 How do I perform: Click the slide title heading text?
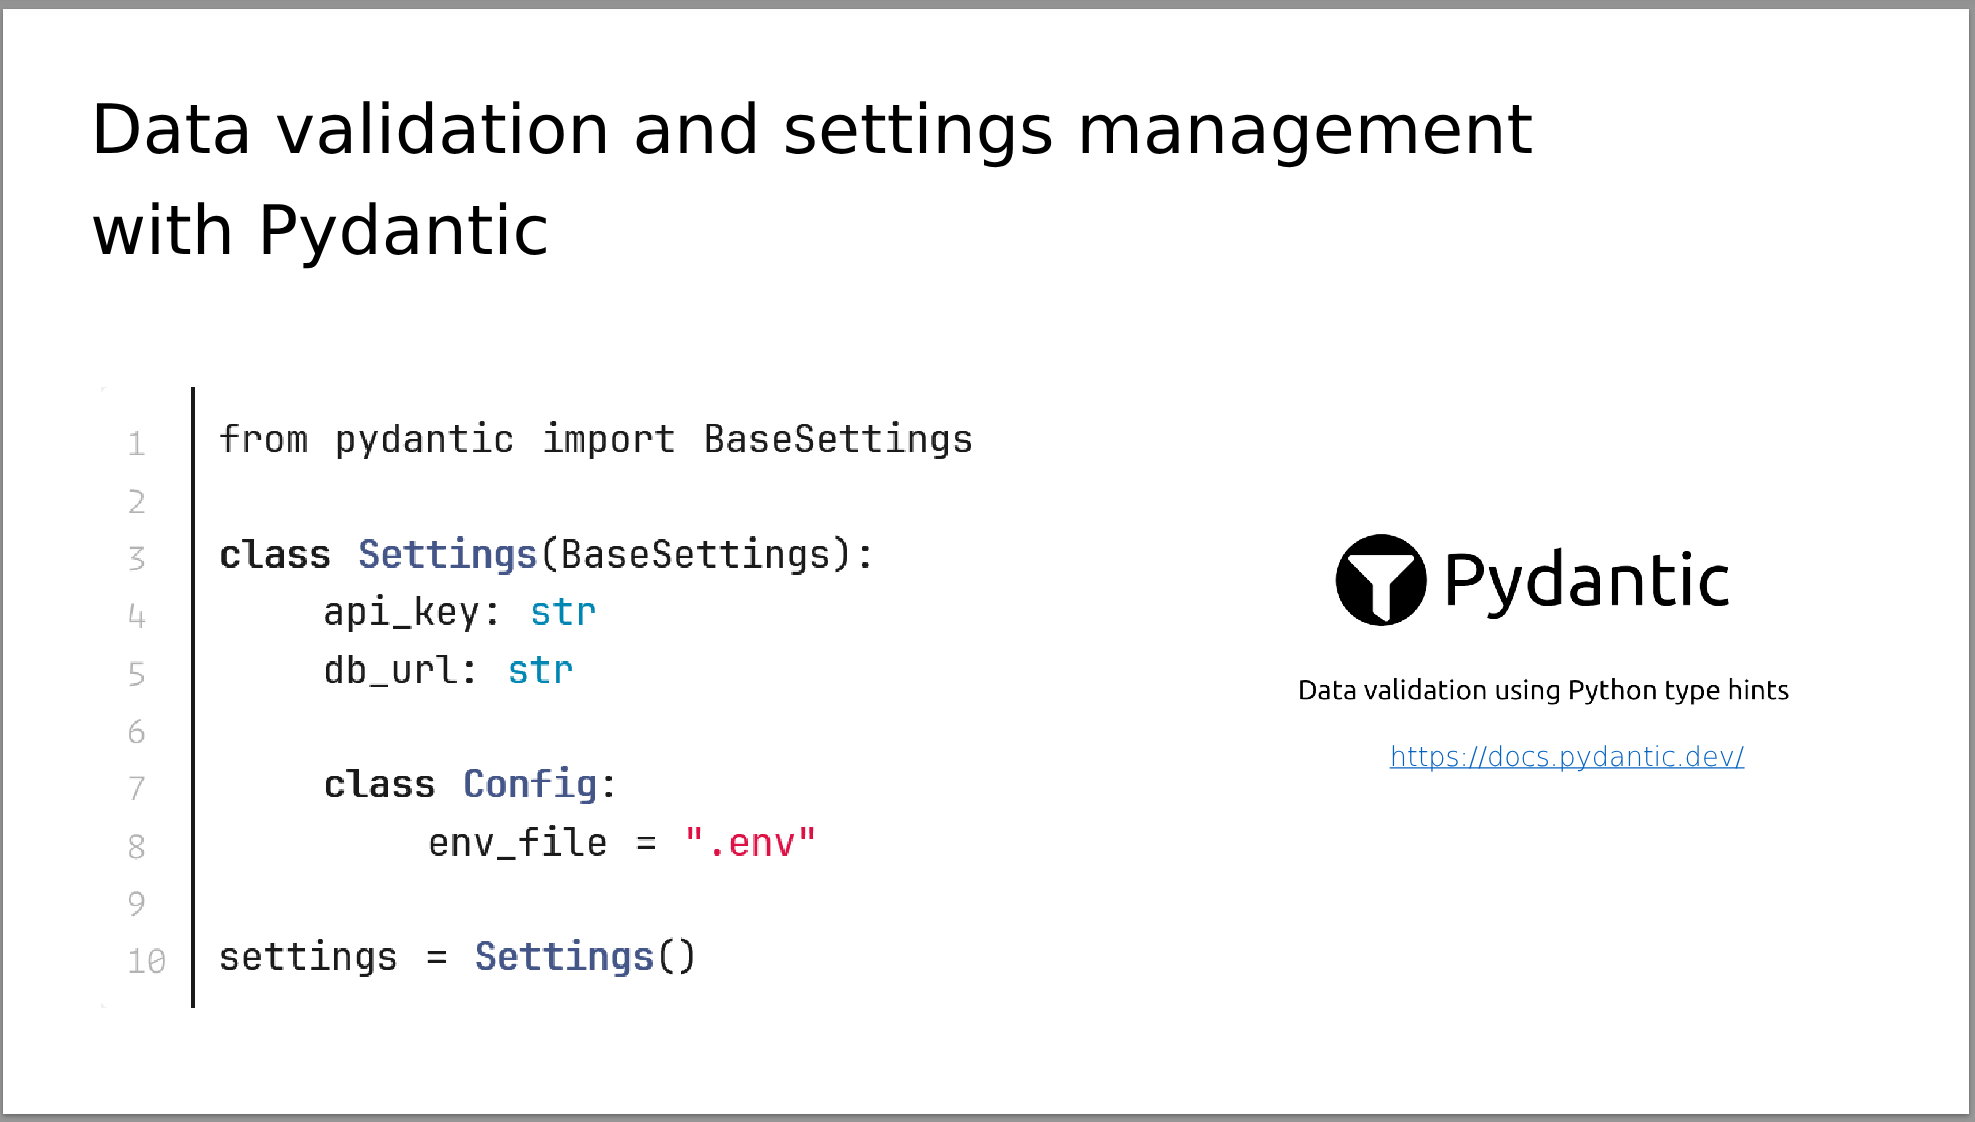(x=810, y=180)
